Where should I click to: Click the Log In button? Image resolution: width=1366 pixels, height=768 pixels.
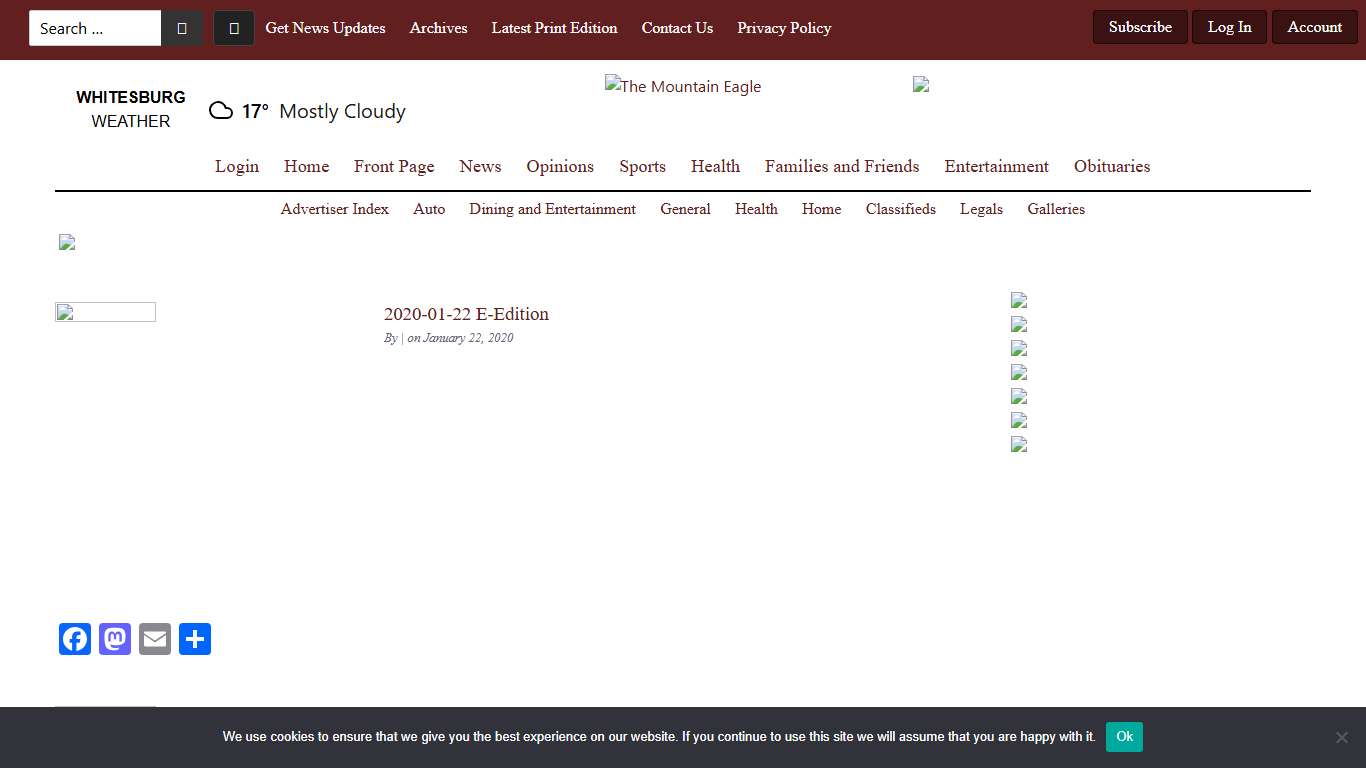[x=1229, y=27]
